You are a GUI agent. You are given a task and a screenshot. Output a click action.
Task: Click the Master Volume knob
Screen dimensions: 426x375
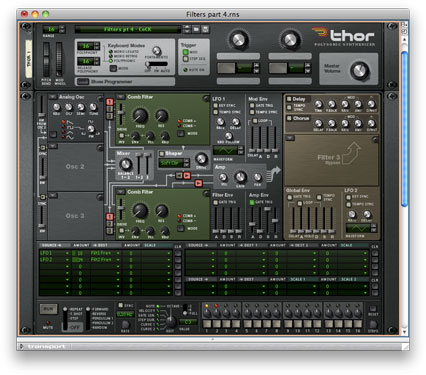click(x=359, y=70)
